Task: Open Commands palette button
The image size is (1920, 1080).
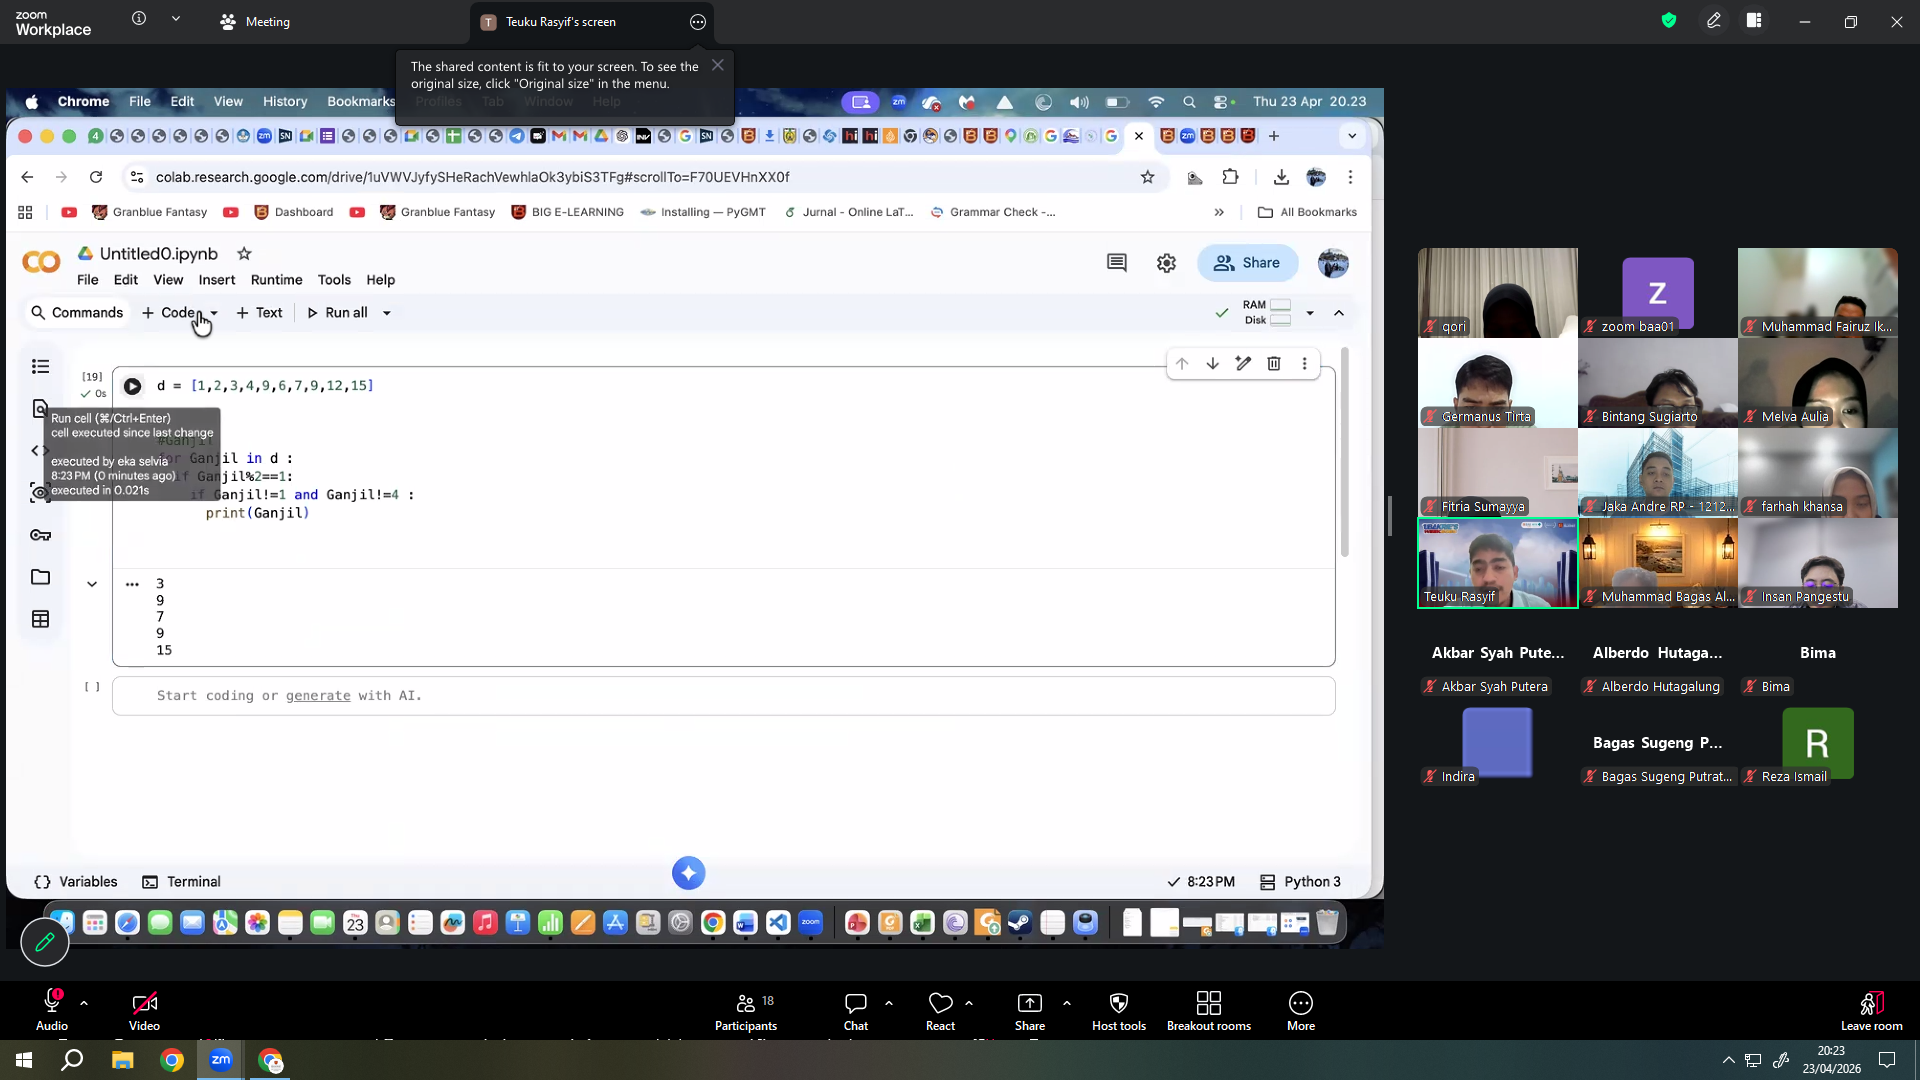Action: [x=77, y=313]
